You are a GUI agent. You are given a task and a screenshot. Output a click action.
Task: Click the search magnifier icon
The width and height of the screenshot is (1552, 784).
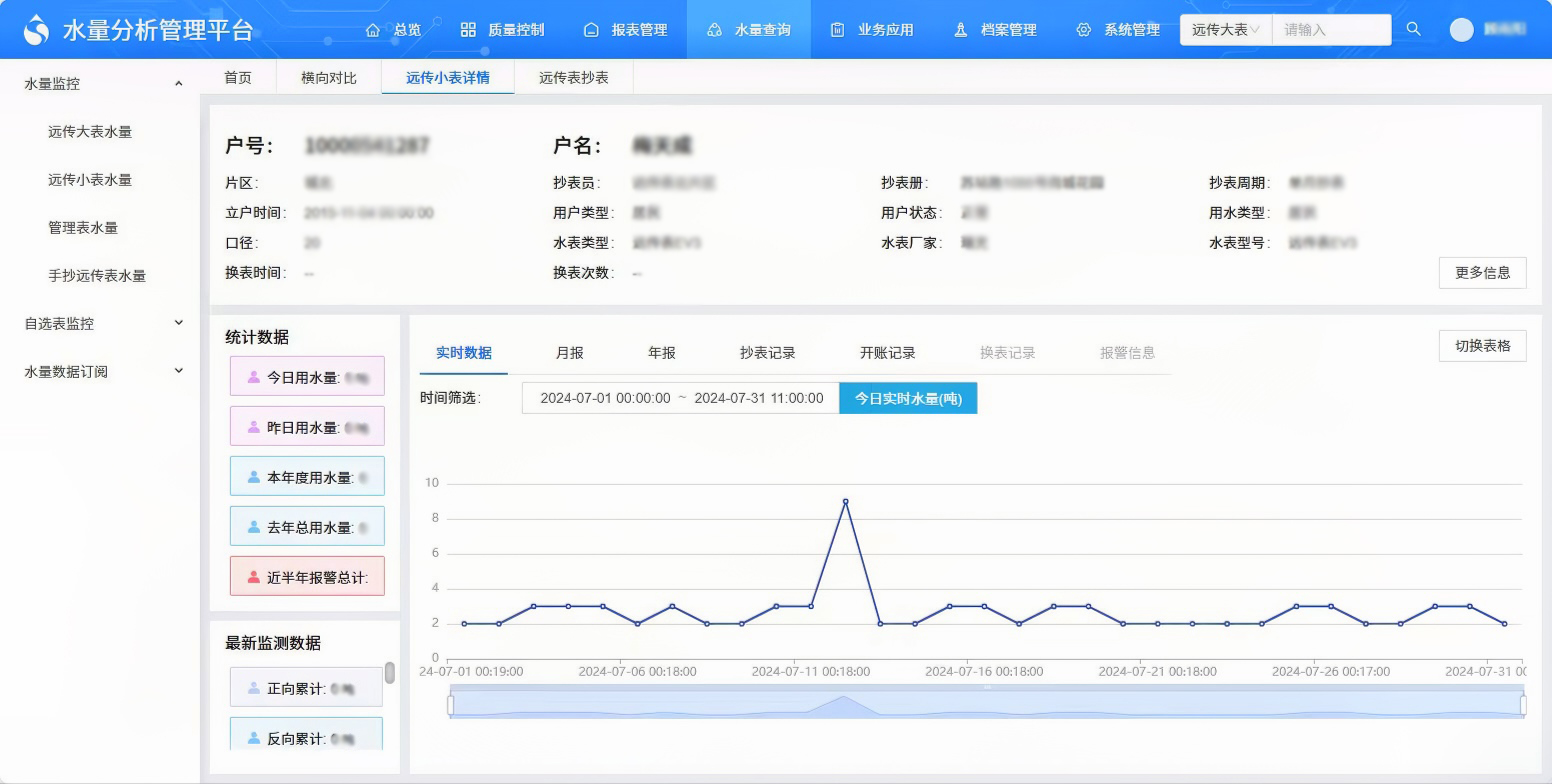[1413, 29]
